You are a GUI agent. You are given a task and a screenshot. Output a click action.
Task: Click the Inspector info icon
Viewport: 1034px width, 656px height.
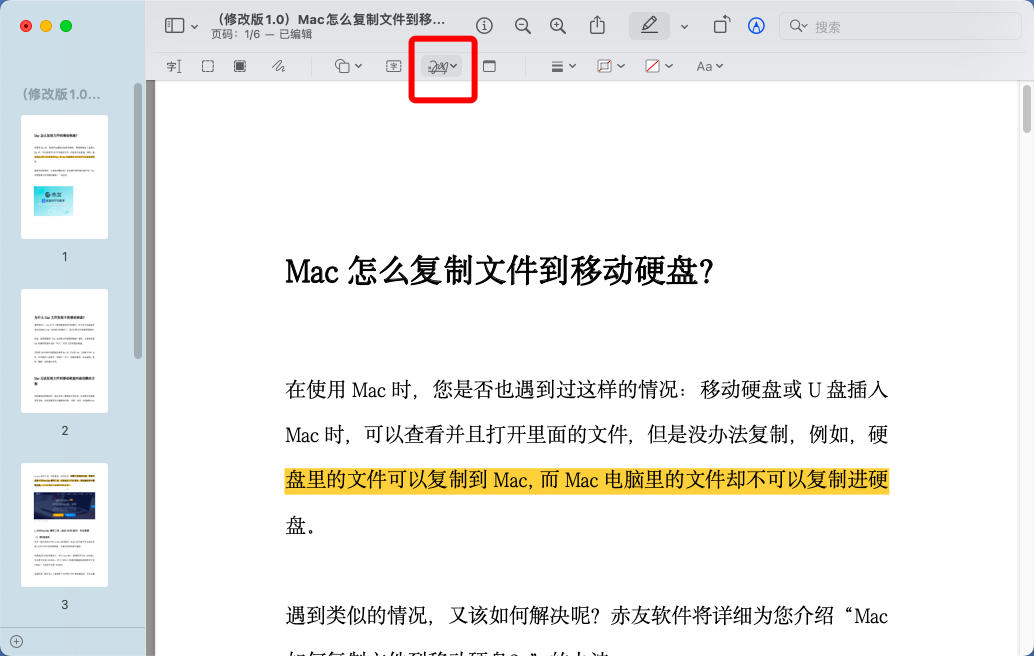tap(485, 26)
